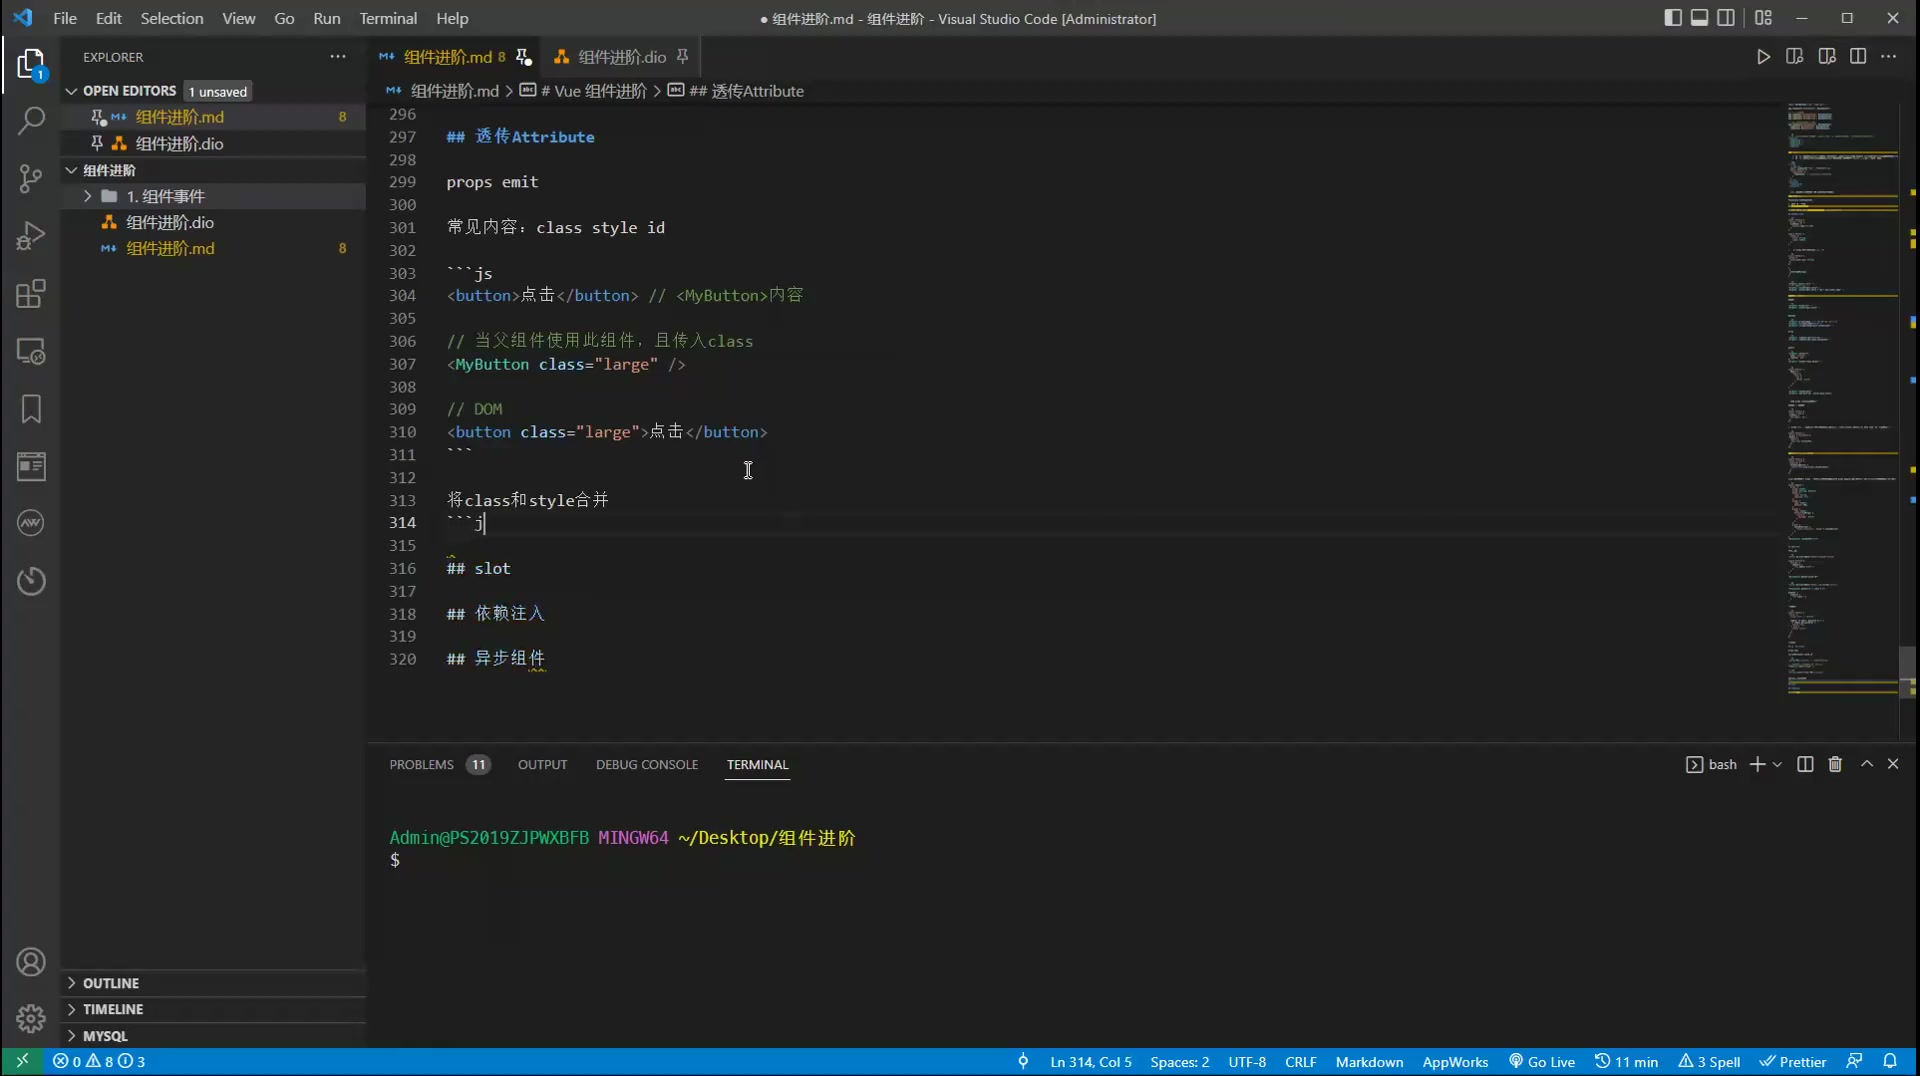Toggle Secondary Side Bar visibility
Viewport: 1920px width, 1076px height.
click(x=1726, y=18)
